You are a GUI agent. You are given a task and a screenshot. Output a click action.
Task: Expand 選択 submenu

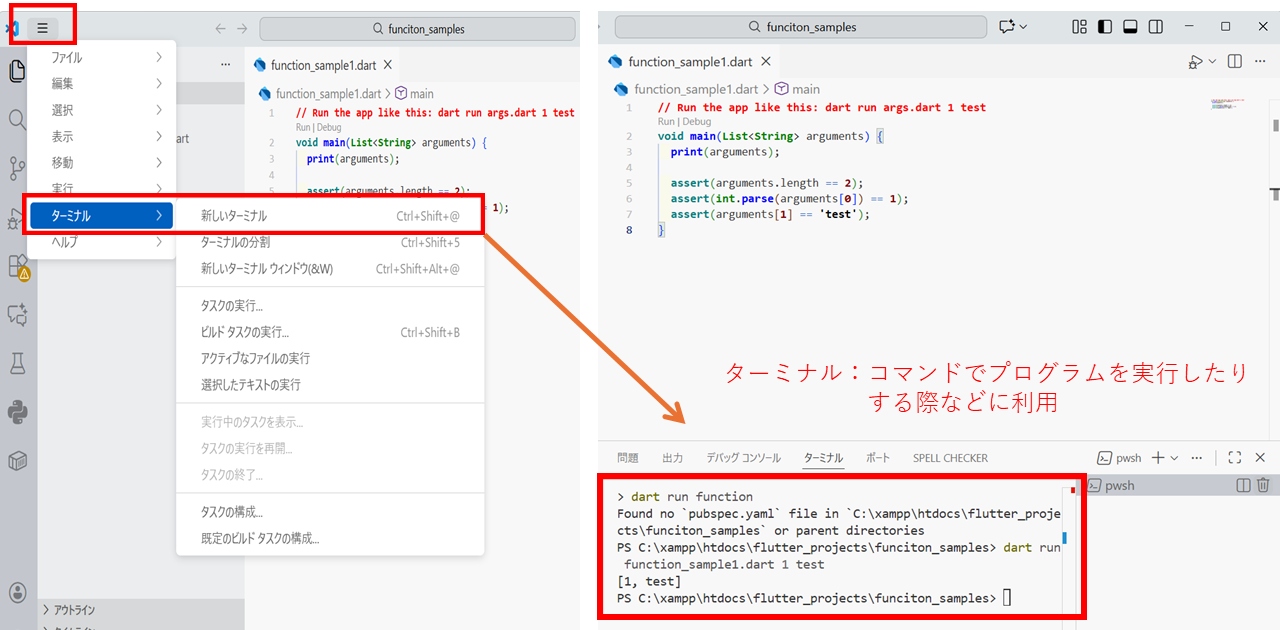pyautogui.click(x=101, y=110)
